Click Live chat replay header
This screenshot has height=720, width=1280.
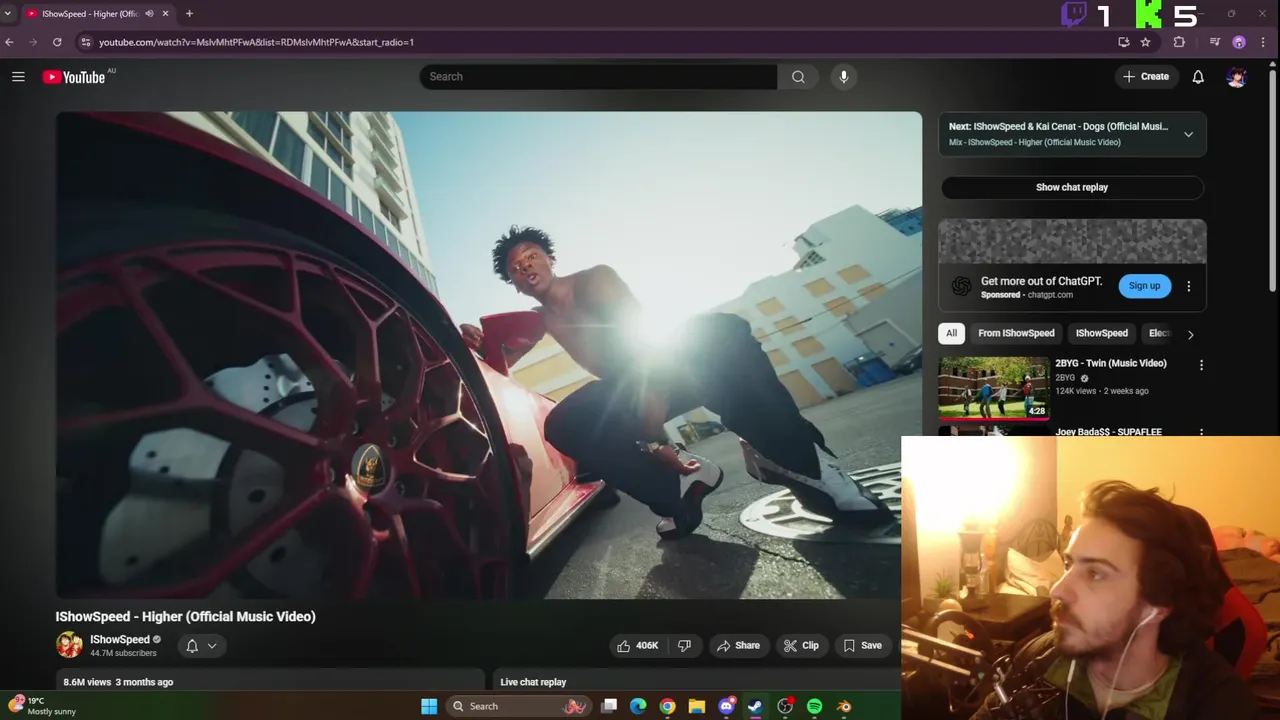pyautogui.click(x=533, y=682)
